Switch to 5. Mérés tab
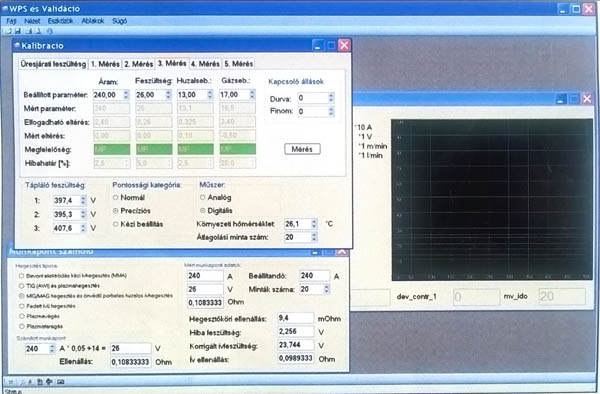 click(x=238, y=64)
